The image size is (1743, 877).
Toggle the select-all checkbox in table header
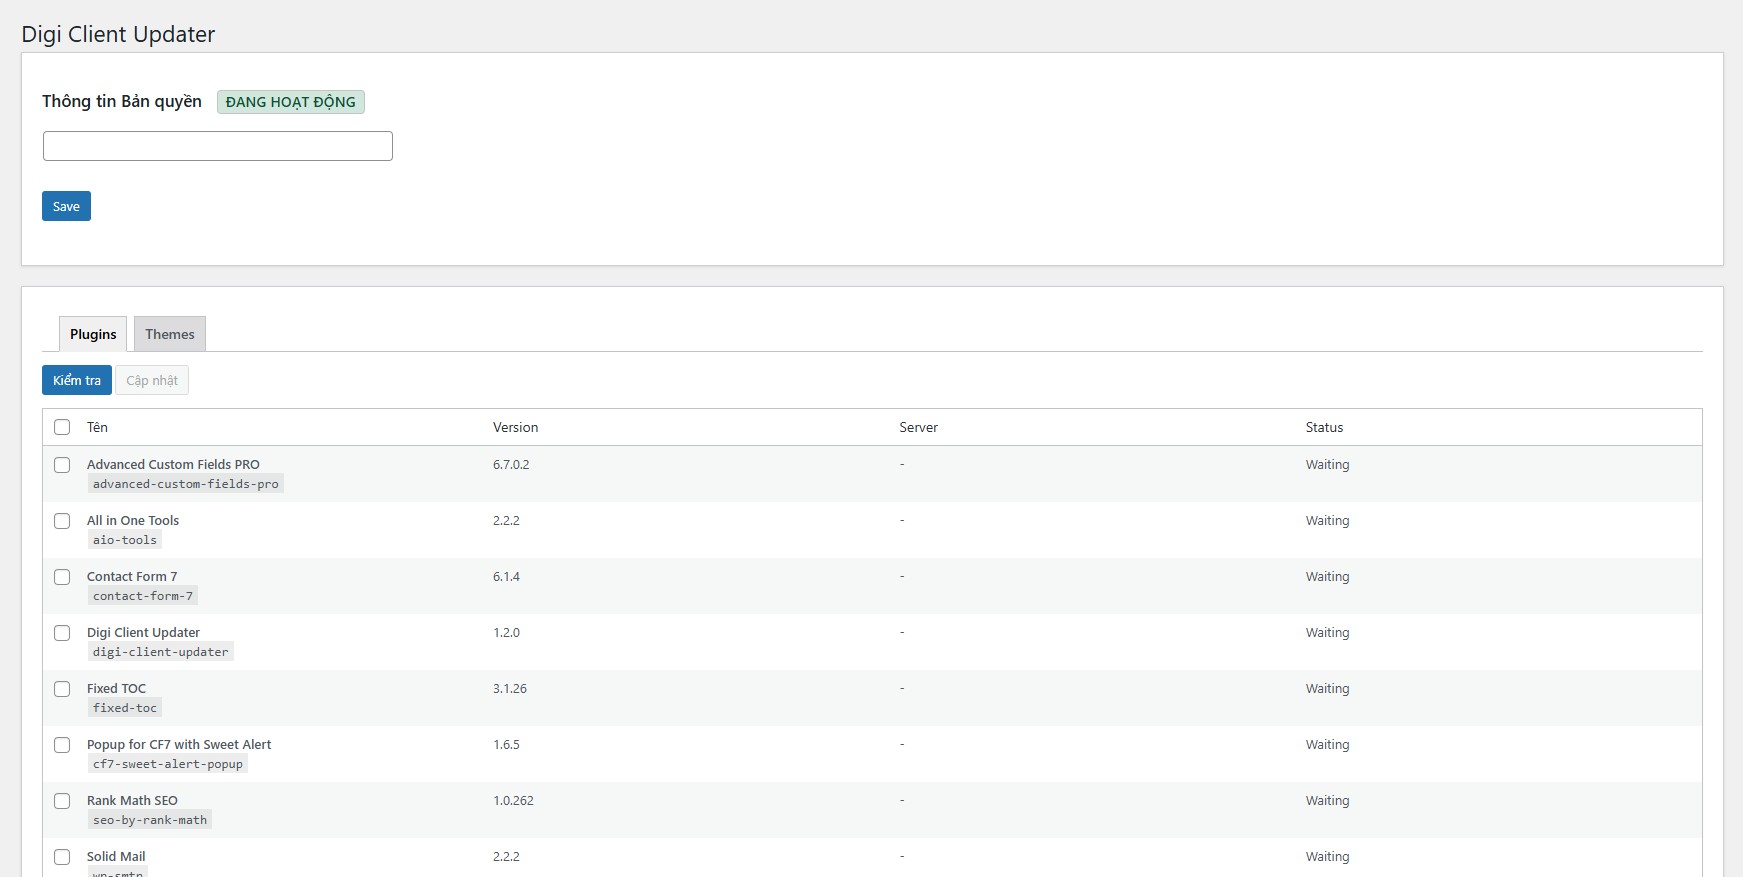point(62,427)
